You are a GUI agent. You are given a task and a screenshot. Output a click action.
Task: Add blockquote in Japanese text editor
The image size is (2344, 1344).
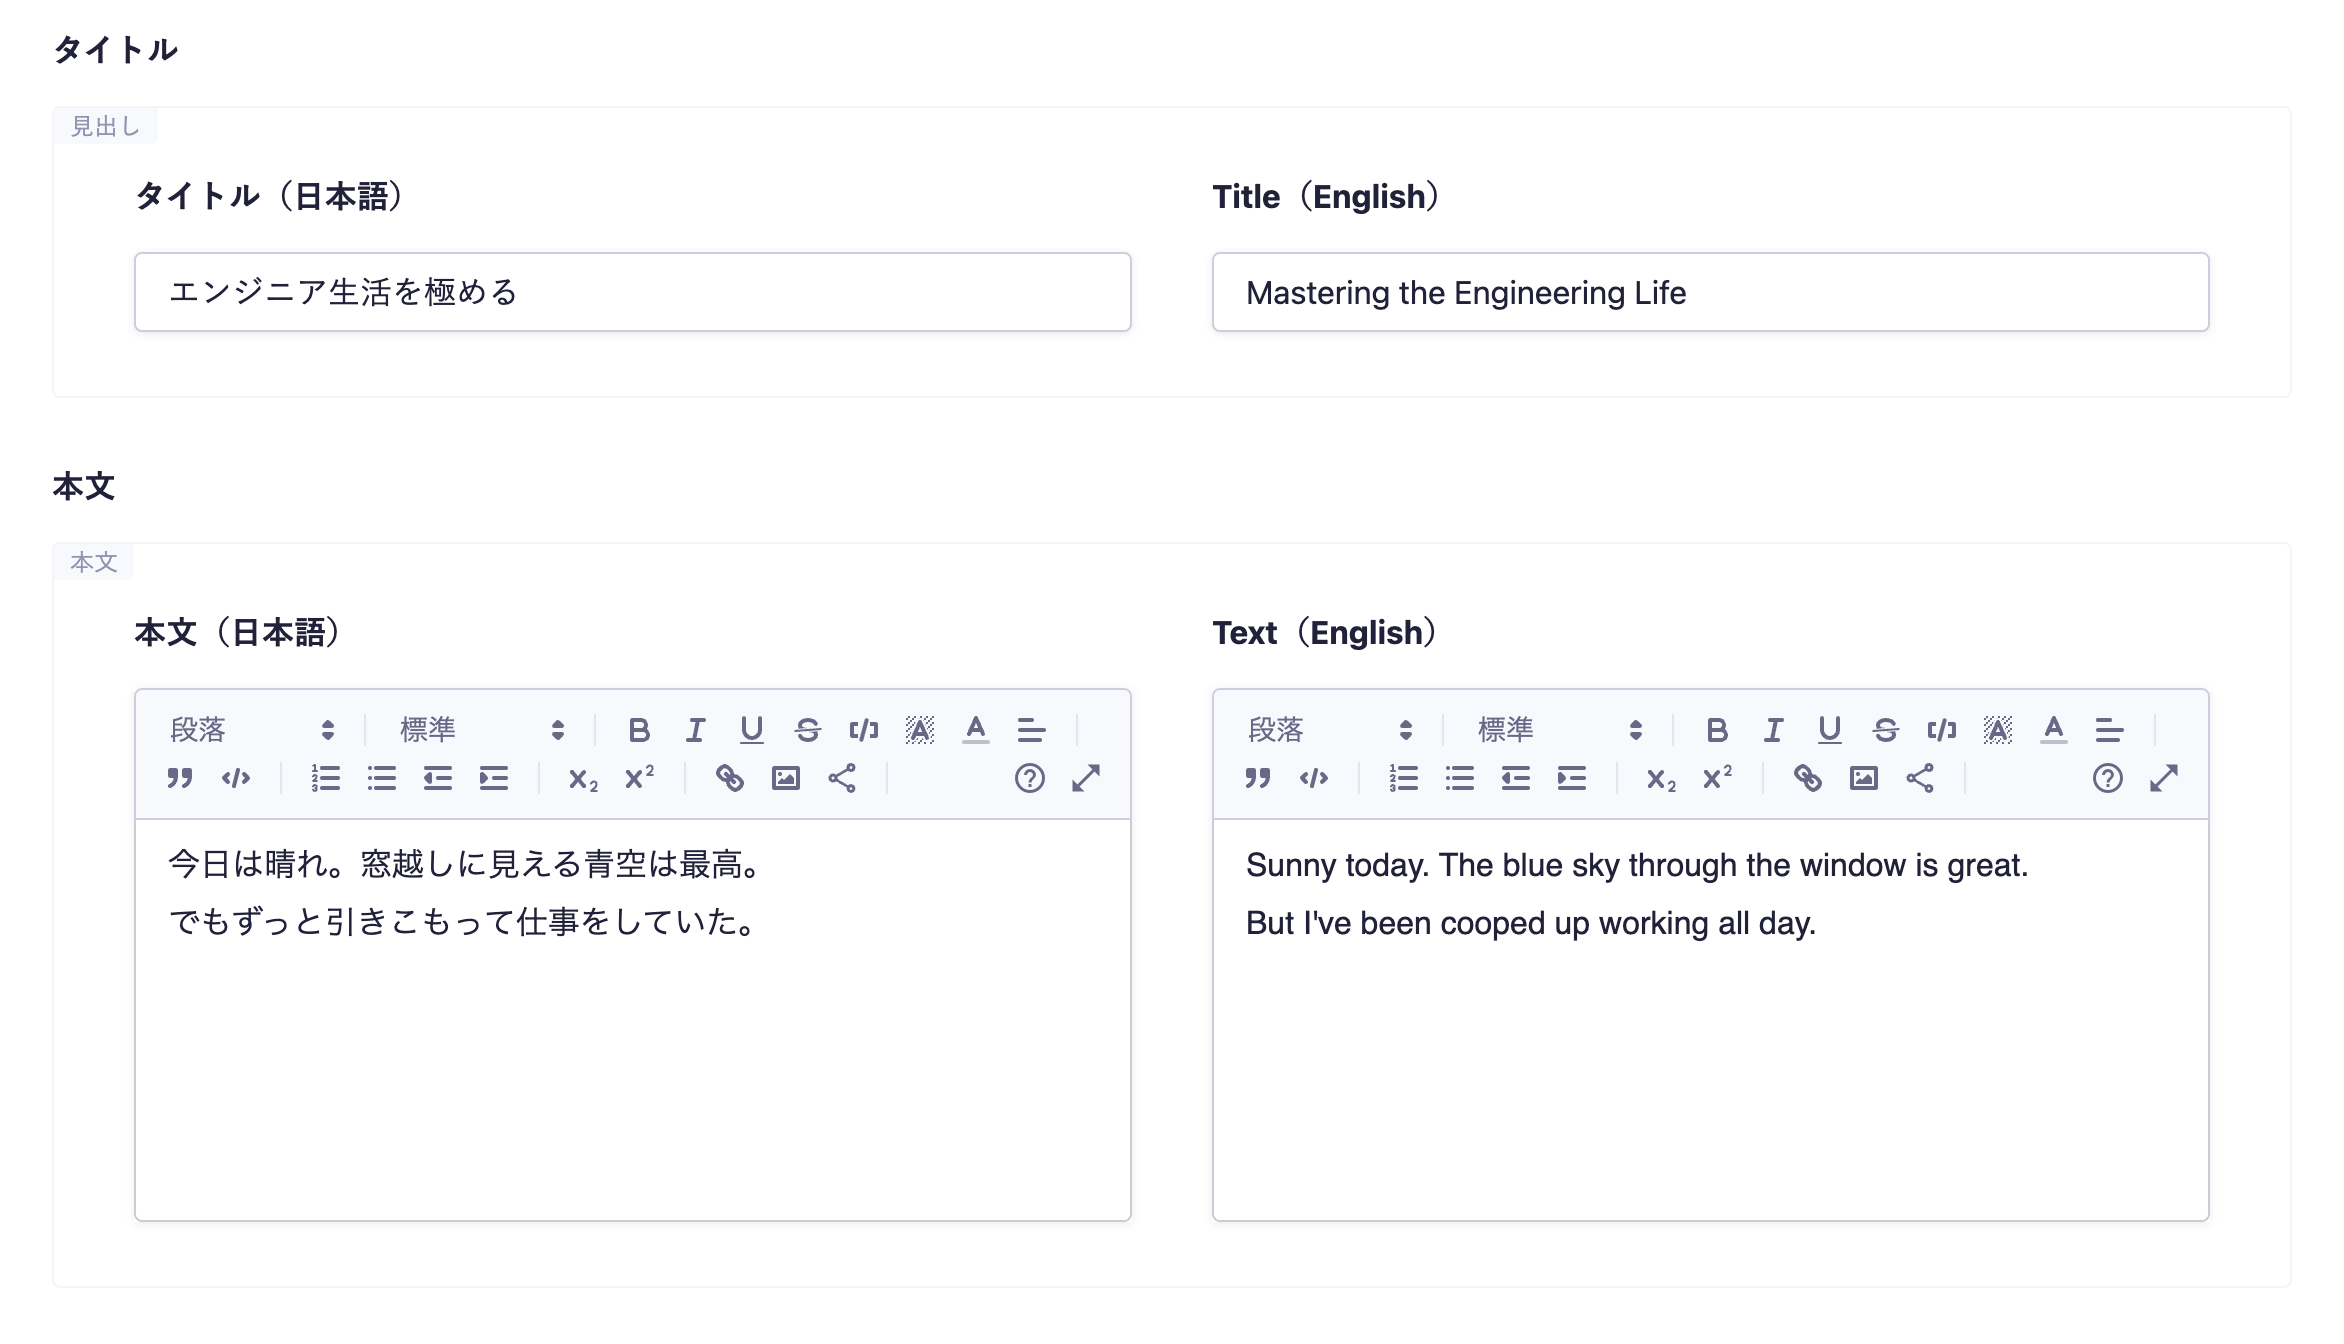point(180,778)
